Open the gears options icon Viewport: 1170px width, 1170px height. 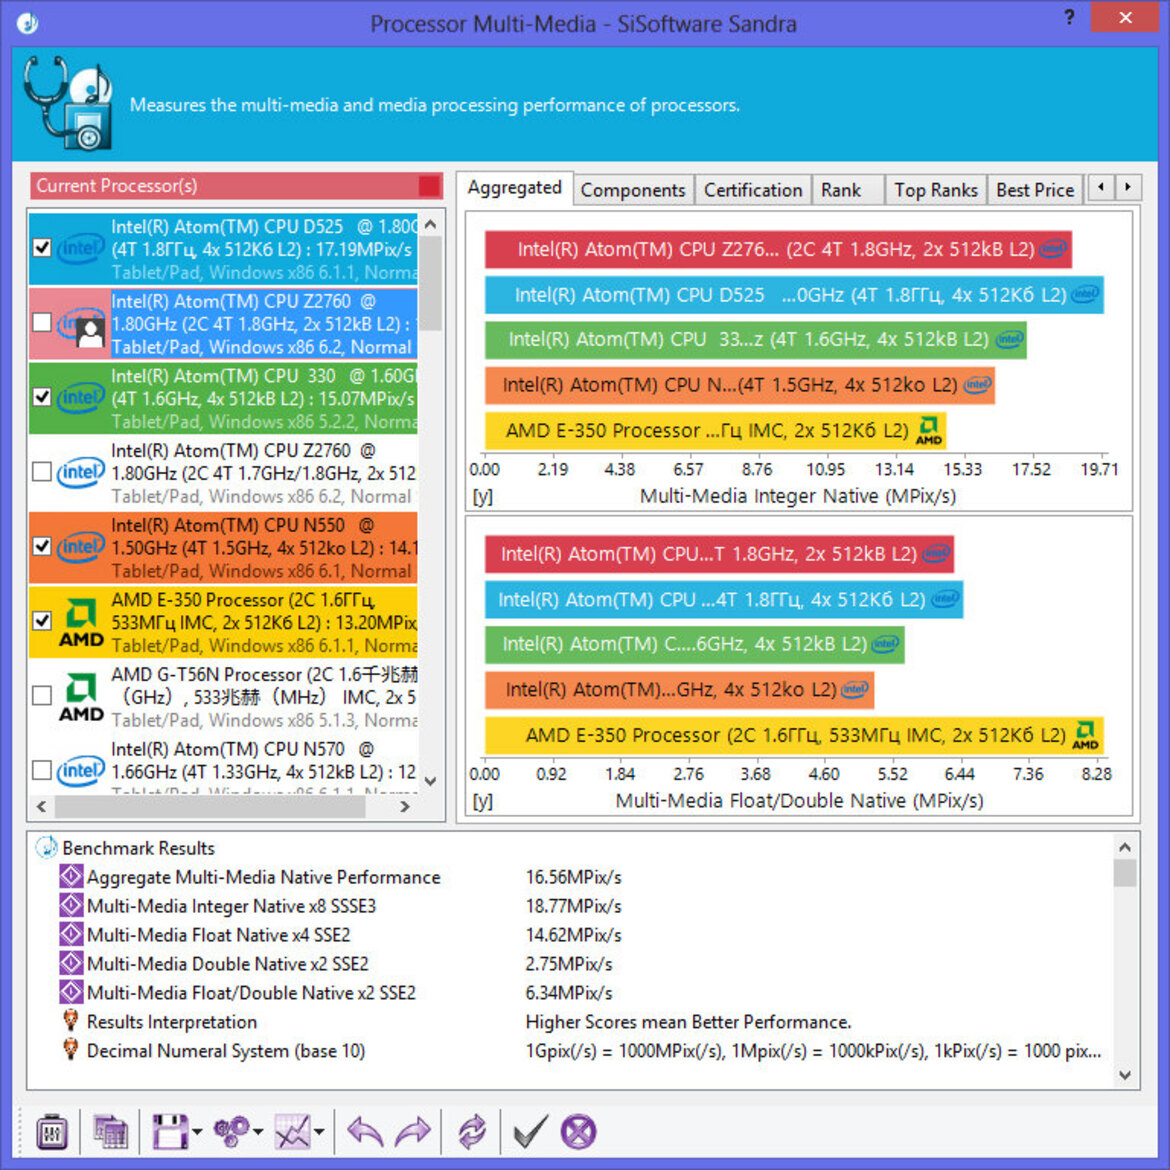coord(232,1132)
